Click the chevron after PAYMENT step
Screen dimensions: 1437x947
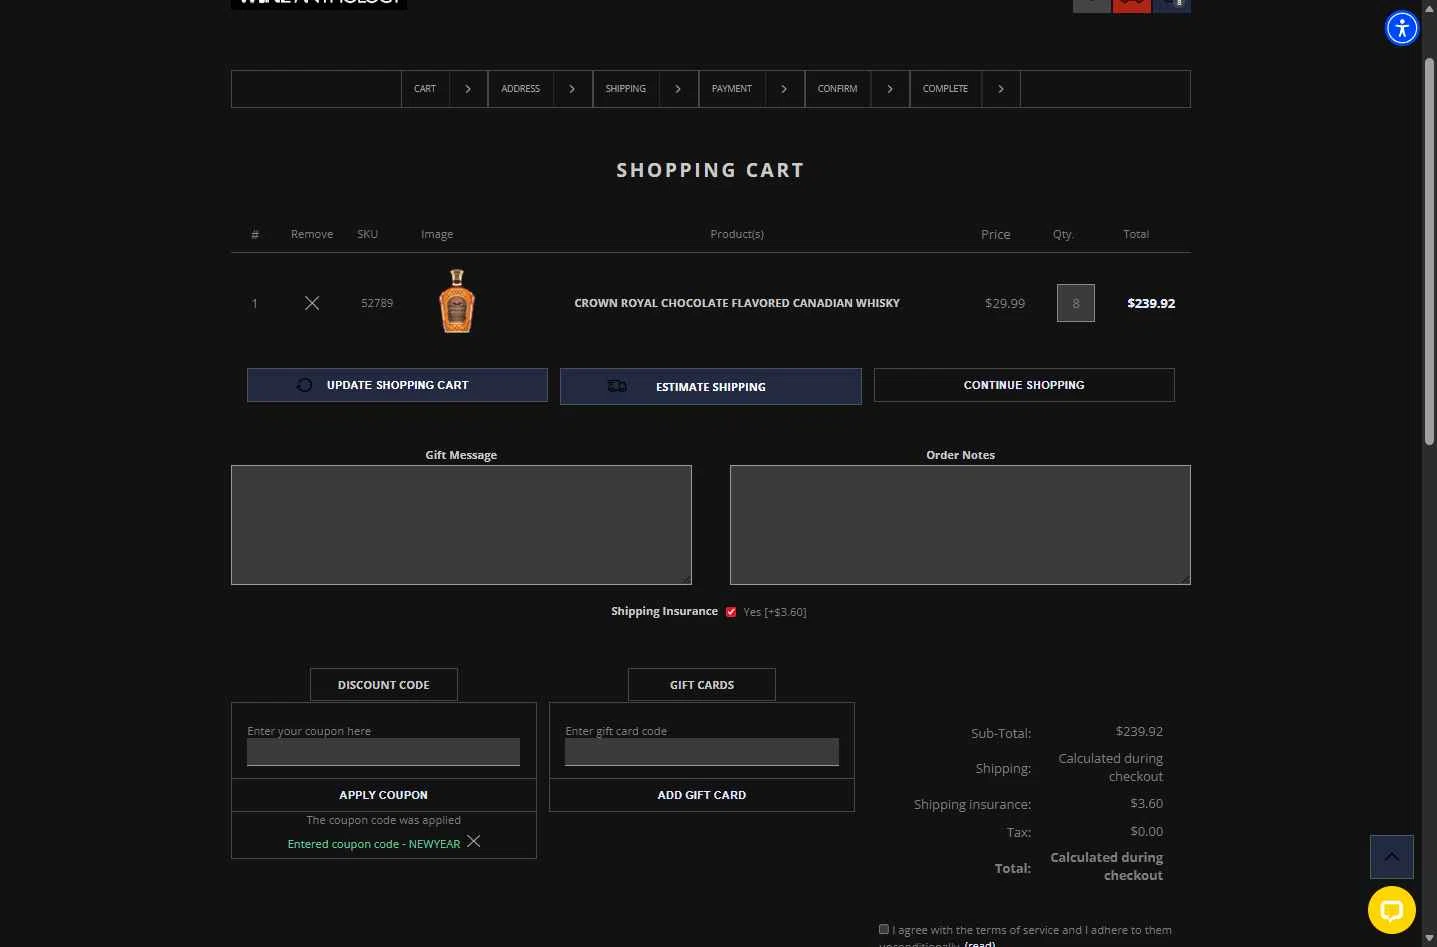click(784, 89)
